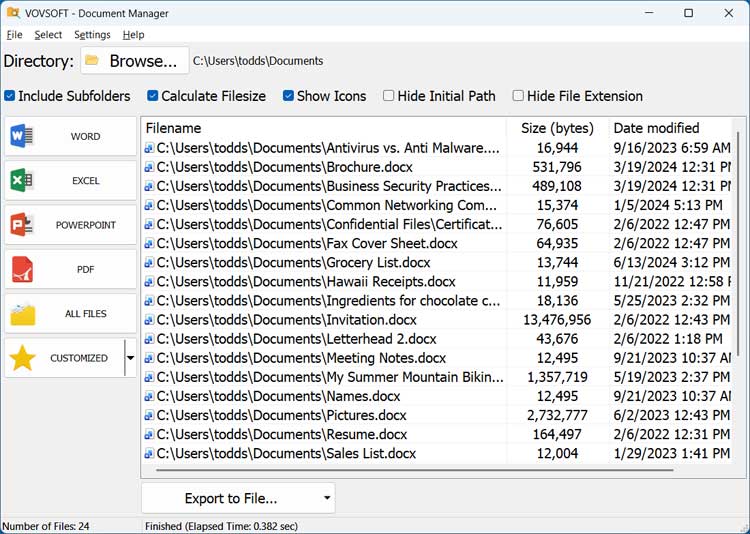Click the file icon beside Invitation.docx
This screenshot has height=534, width=750.
click(149, 320)
